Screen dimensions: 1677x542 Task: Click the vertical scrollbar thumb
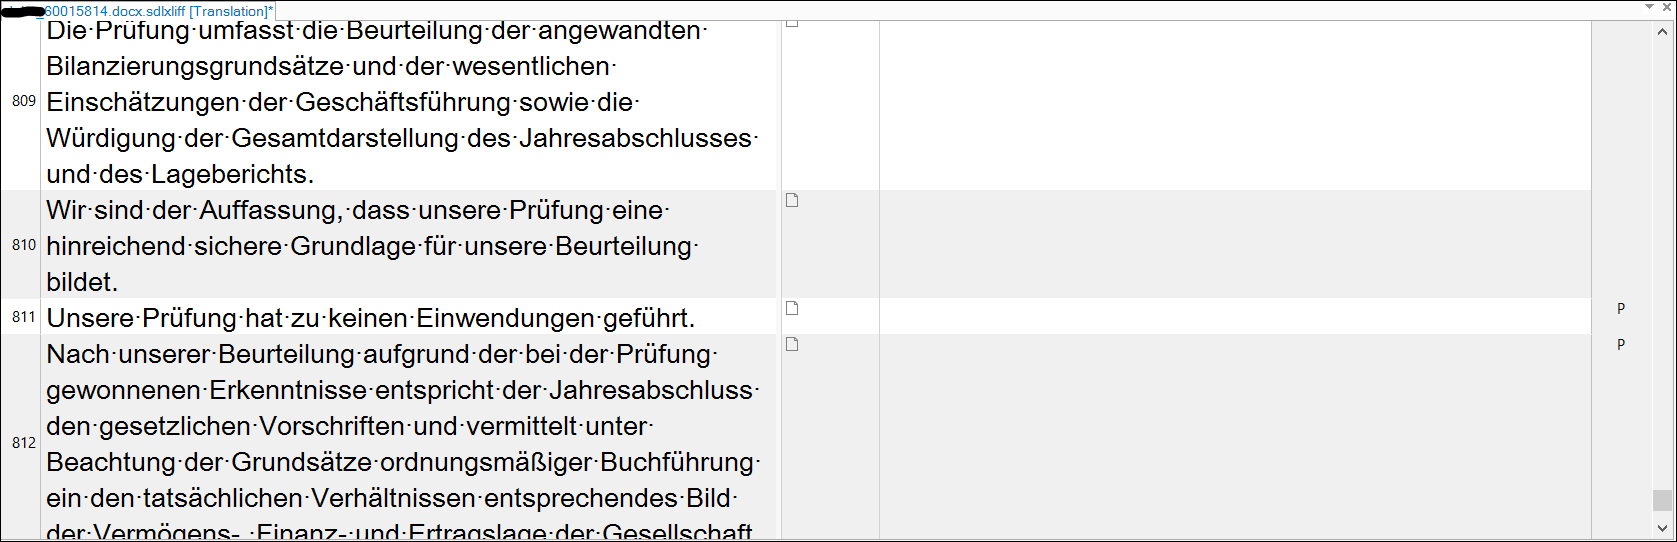[1663, 500]
